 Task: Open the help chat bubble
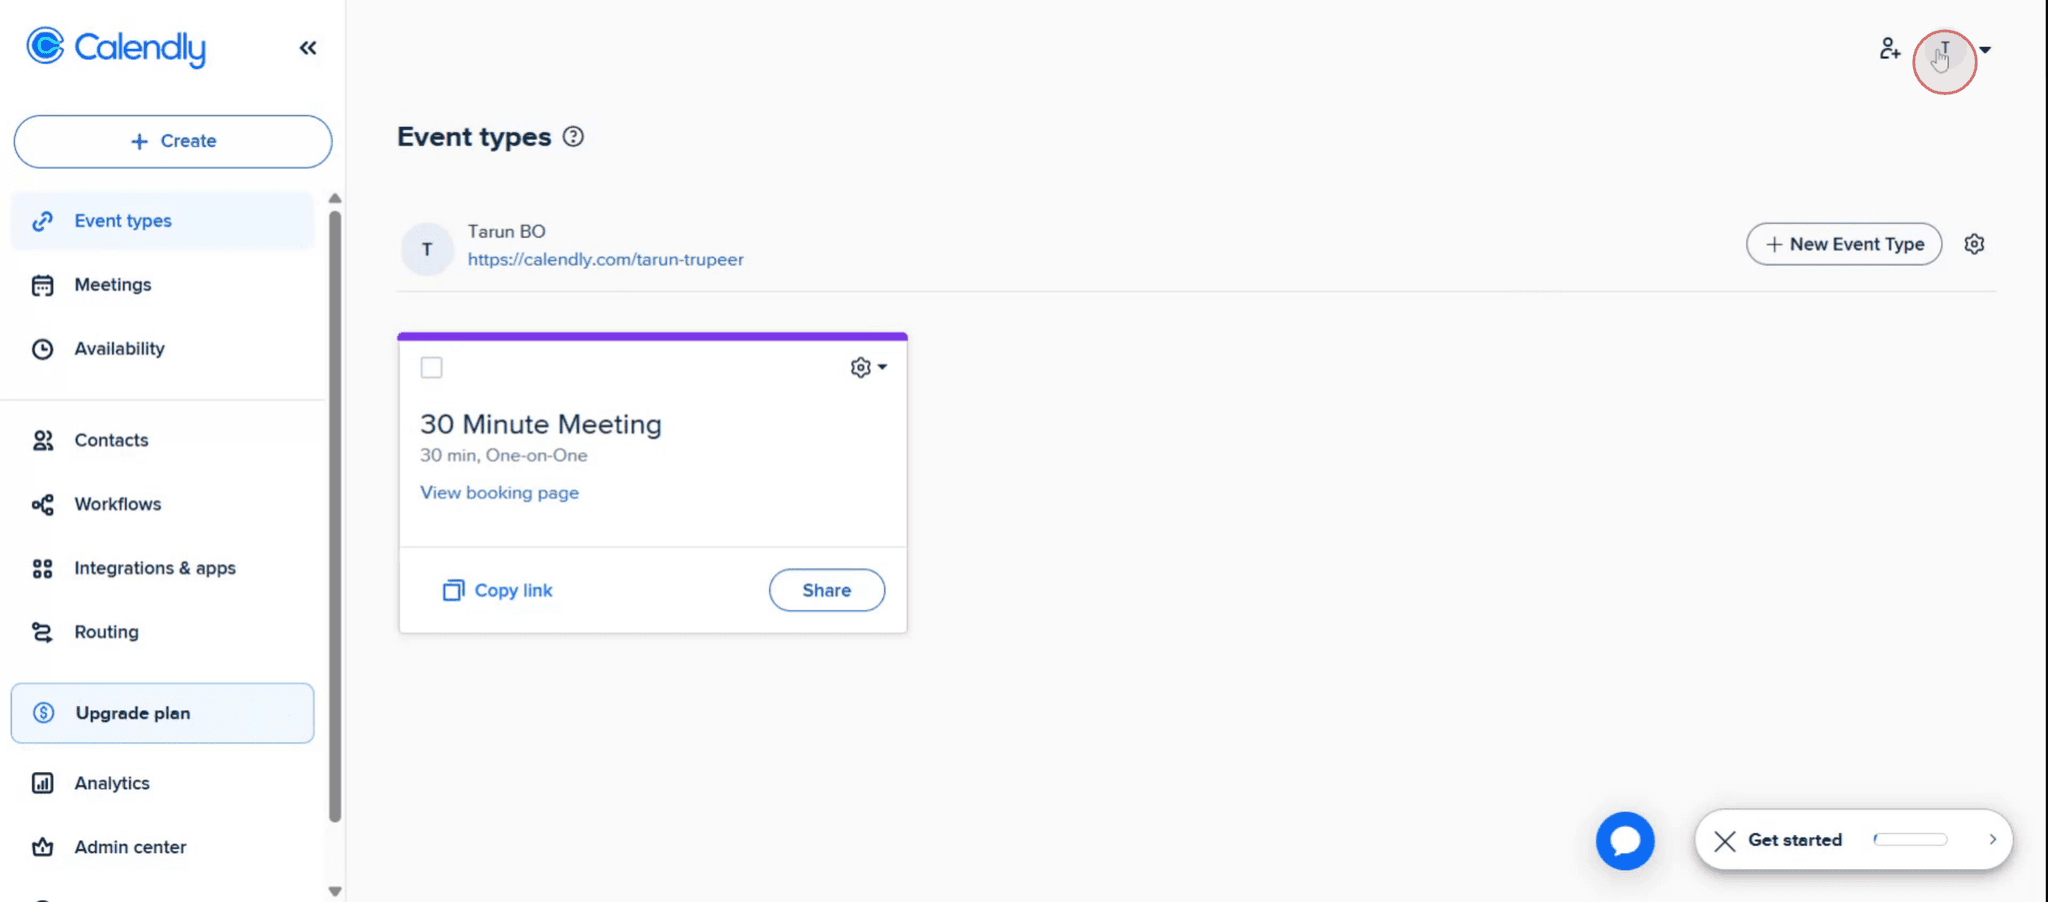tap(1625, 841)
